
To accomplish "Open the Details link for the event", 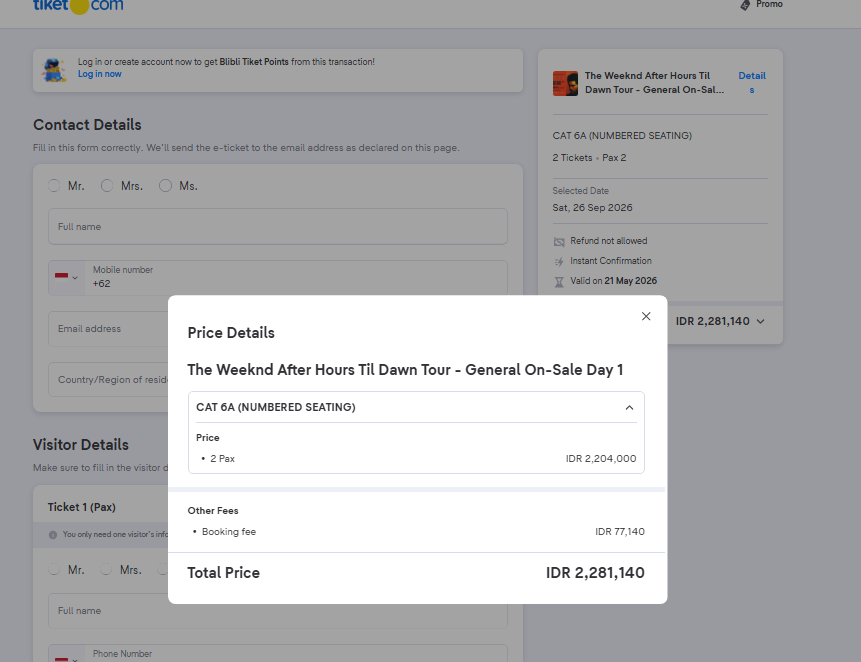I will click(x=752, y=82).
